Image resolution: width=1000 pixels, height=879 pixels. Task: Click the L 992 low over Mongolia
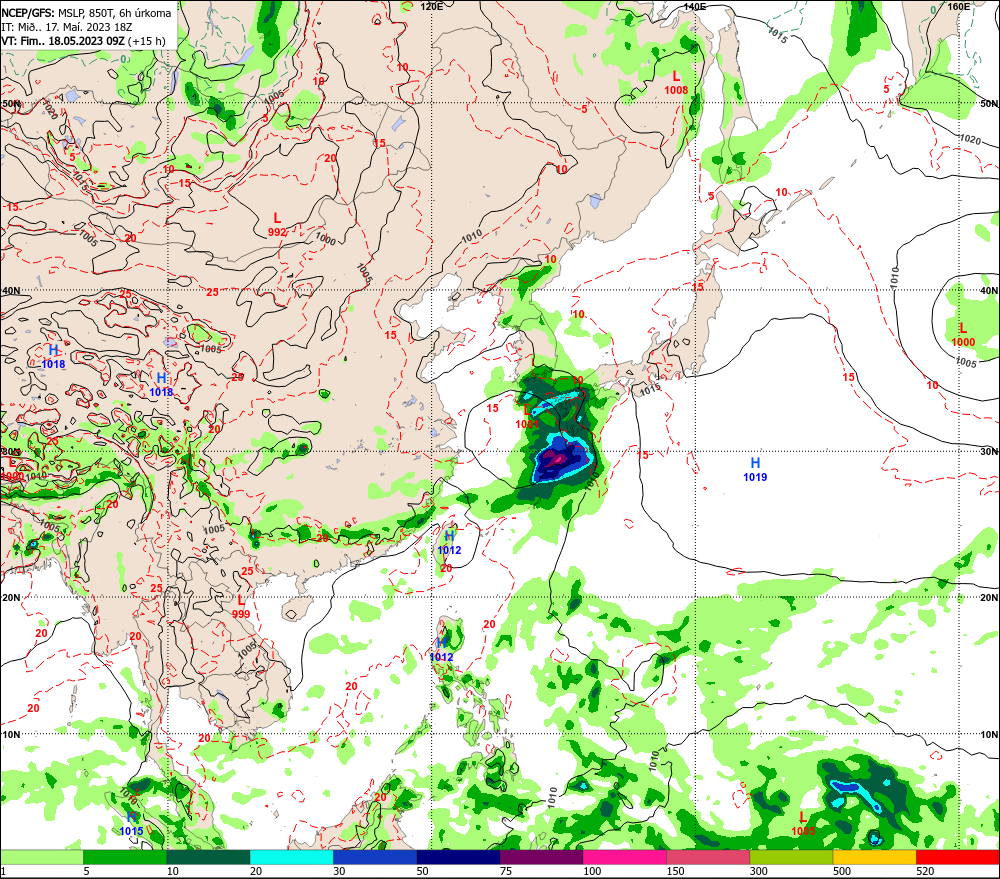(277, 225)
